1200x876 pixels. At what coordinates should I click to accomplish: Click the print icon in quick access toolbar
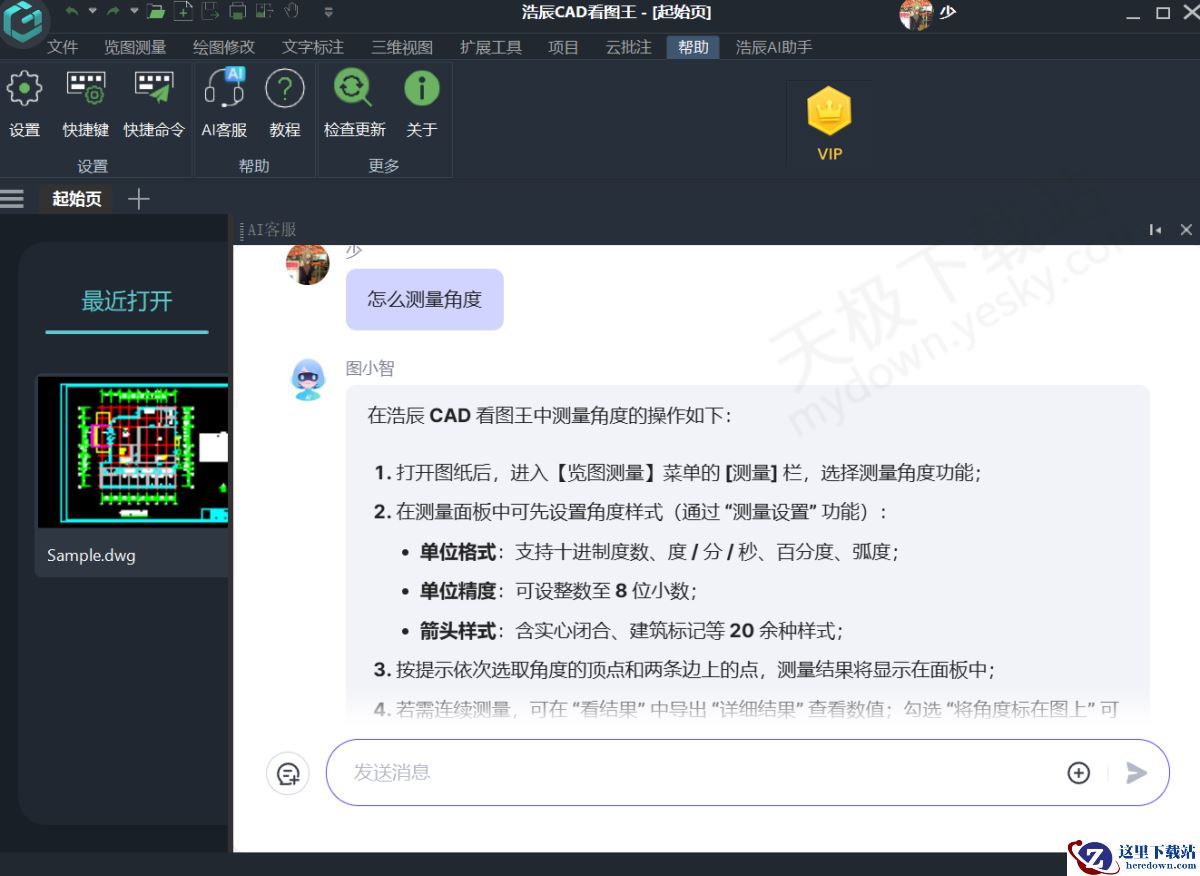[238, 12]
